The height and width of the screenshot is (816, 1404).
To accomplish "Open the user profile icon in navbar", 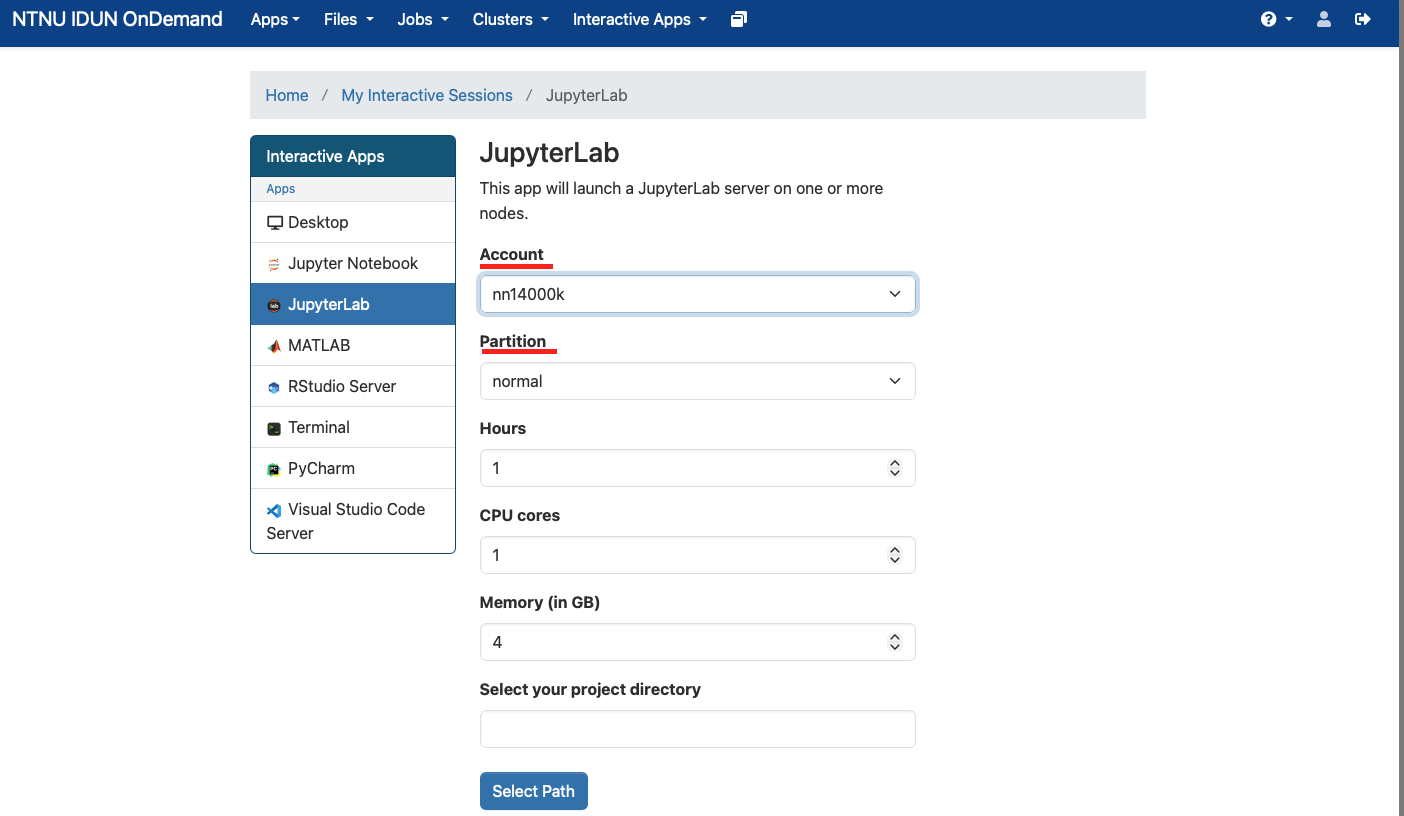I will 1323,19.
